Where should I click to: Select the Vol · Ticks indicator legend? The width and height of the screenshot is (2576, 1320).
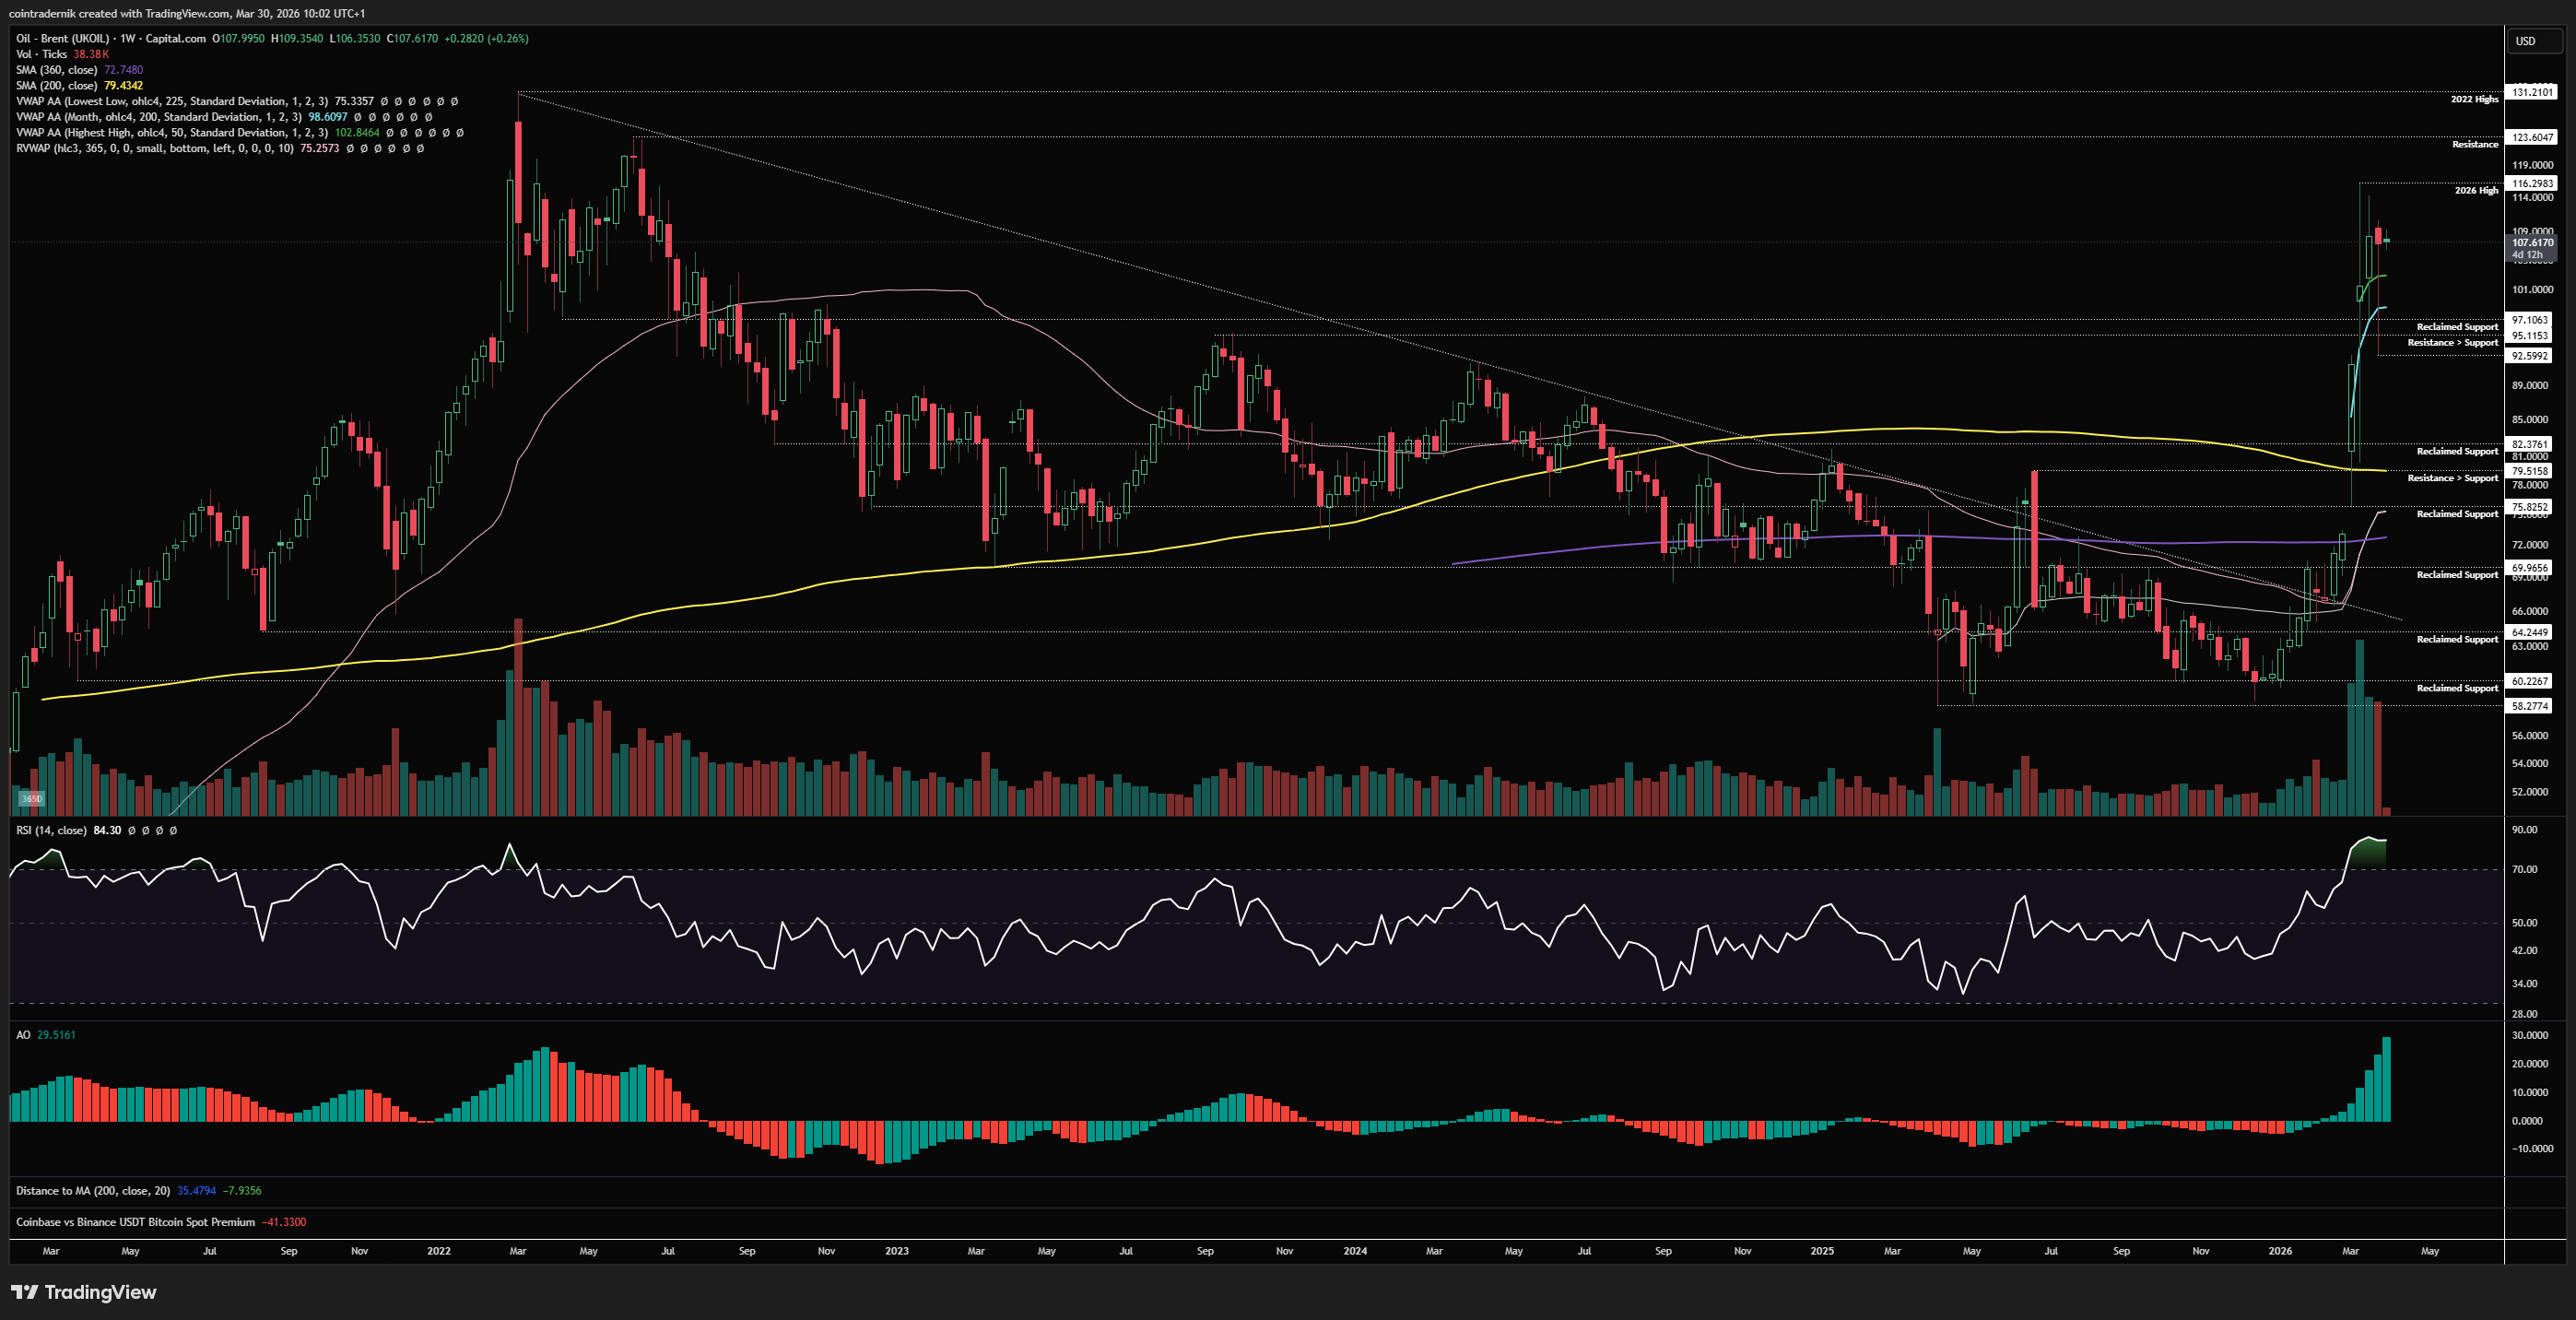(41, 54)
